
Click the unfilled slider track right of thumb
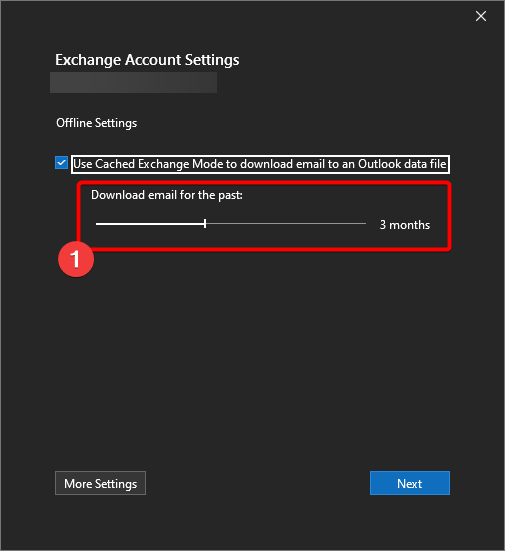(x=286, y=223)
